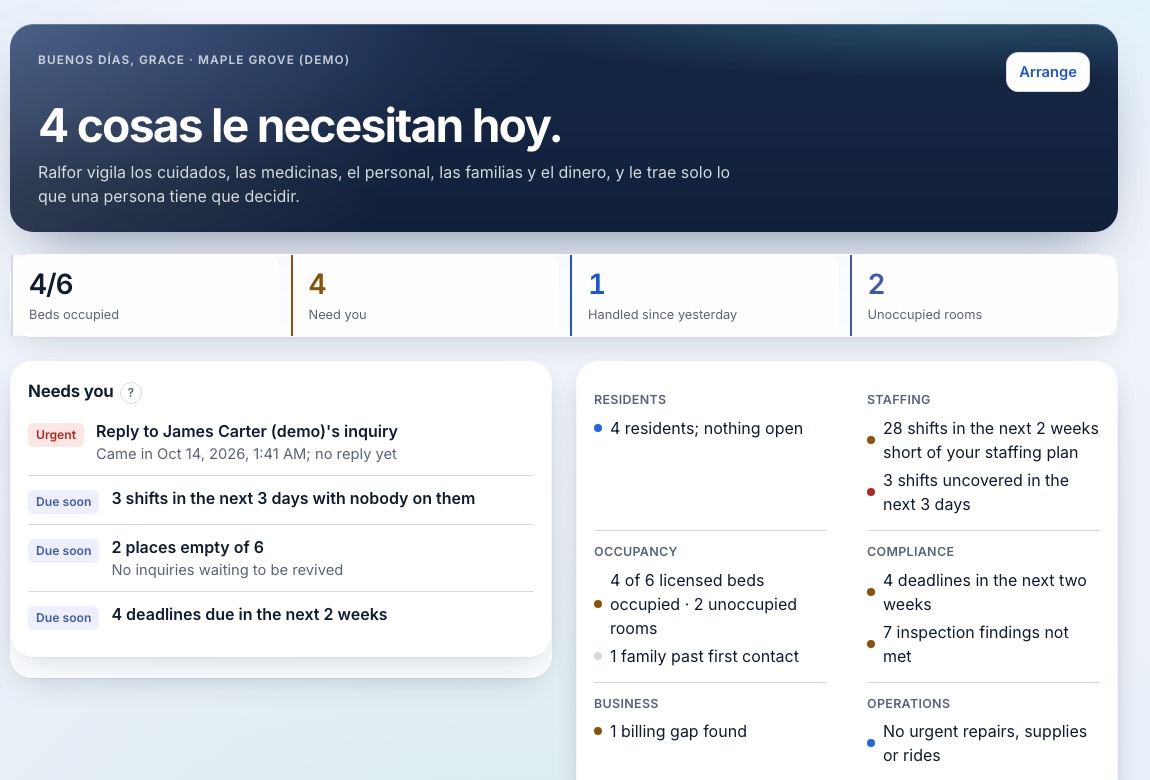Open the Needs you help icon
This screenshot has width=1150, height=780.
(x=131, y=393)
